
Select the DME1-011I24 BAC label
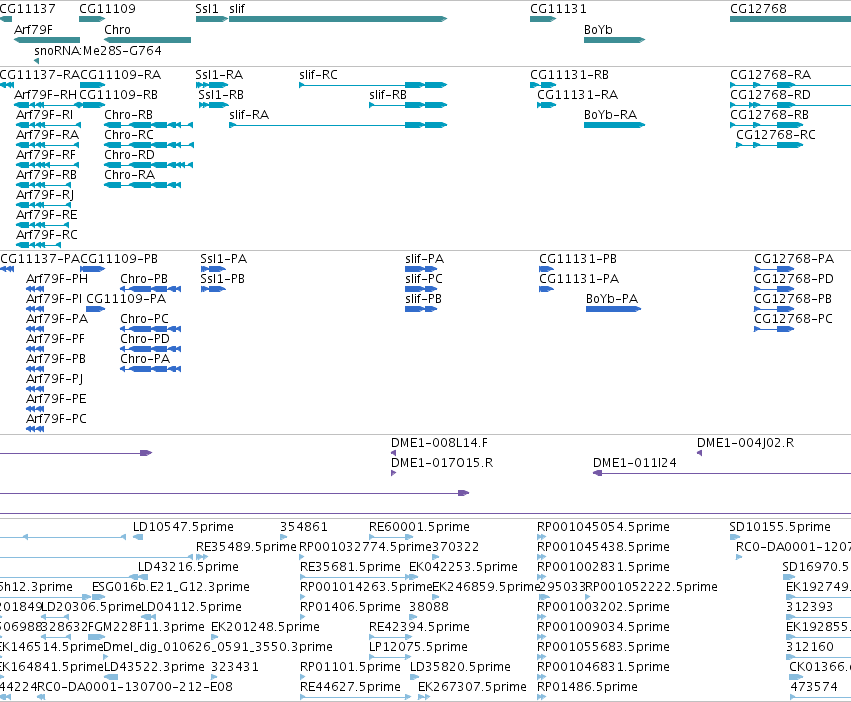click(635, 463)
